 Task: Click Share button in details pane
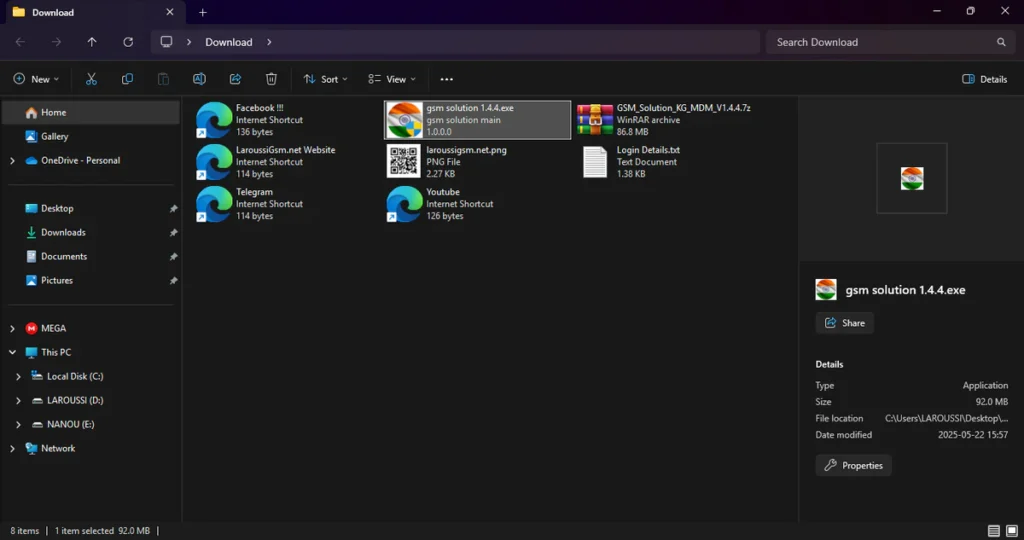point(844,323)
